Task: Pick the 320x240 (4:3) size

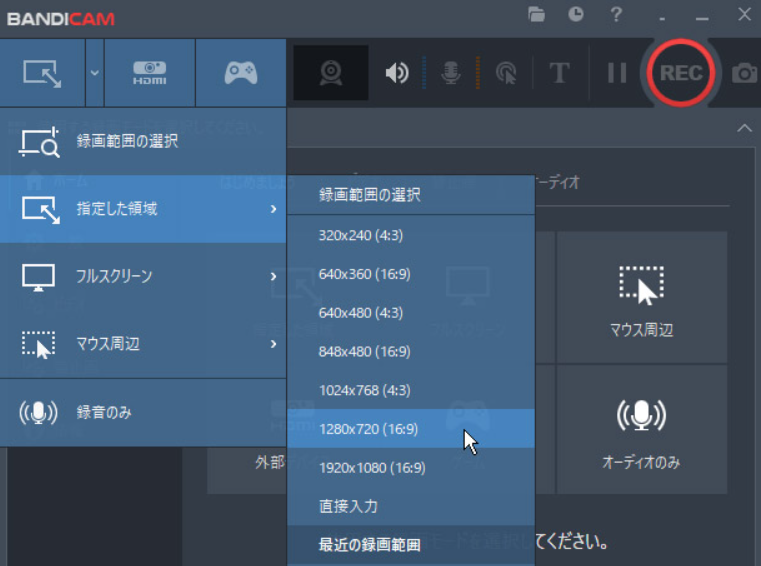Action: click(411, 235)
